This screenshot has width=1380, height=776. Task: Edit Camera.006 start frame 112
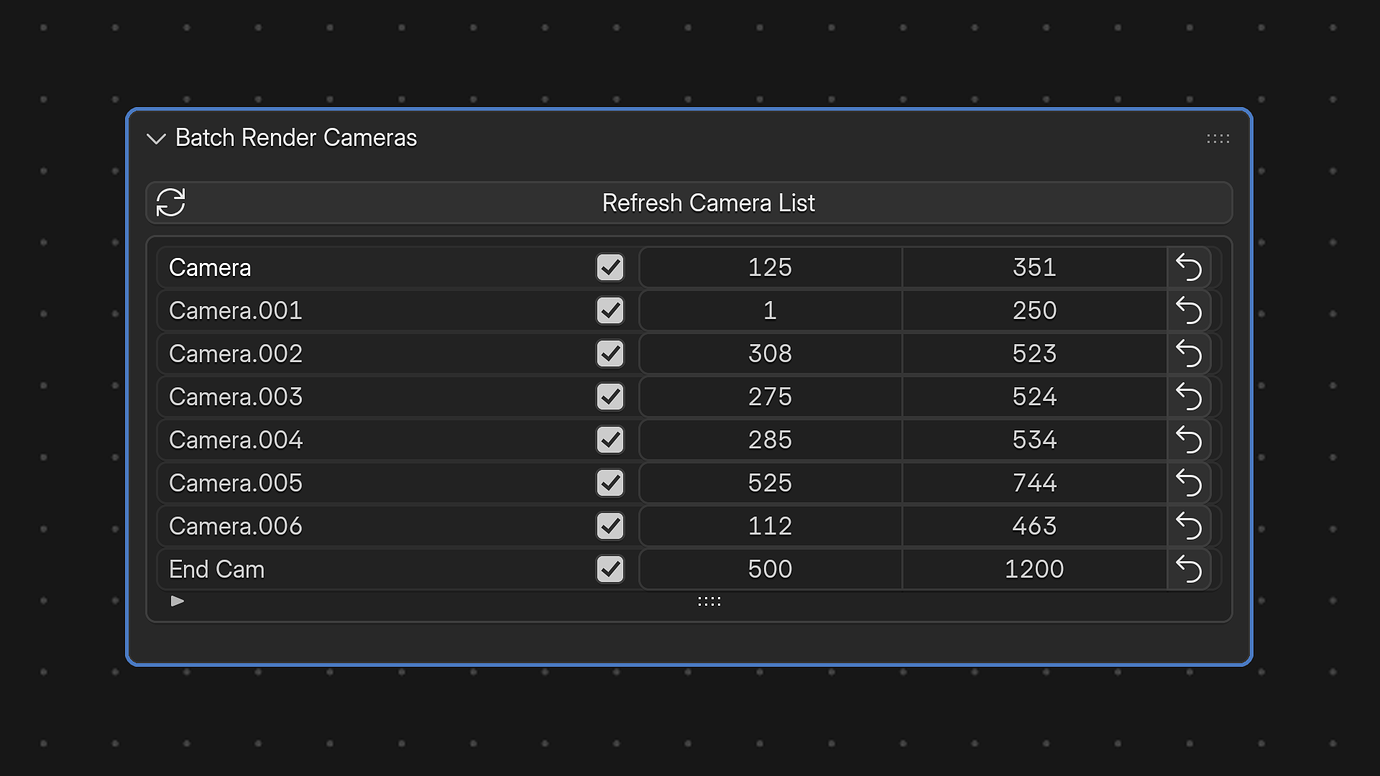click(770, 526)
